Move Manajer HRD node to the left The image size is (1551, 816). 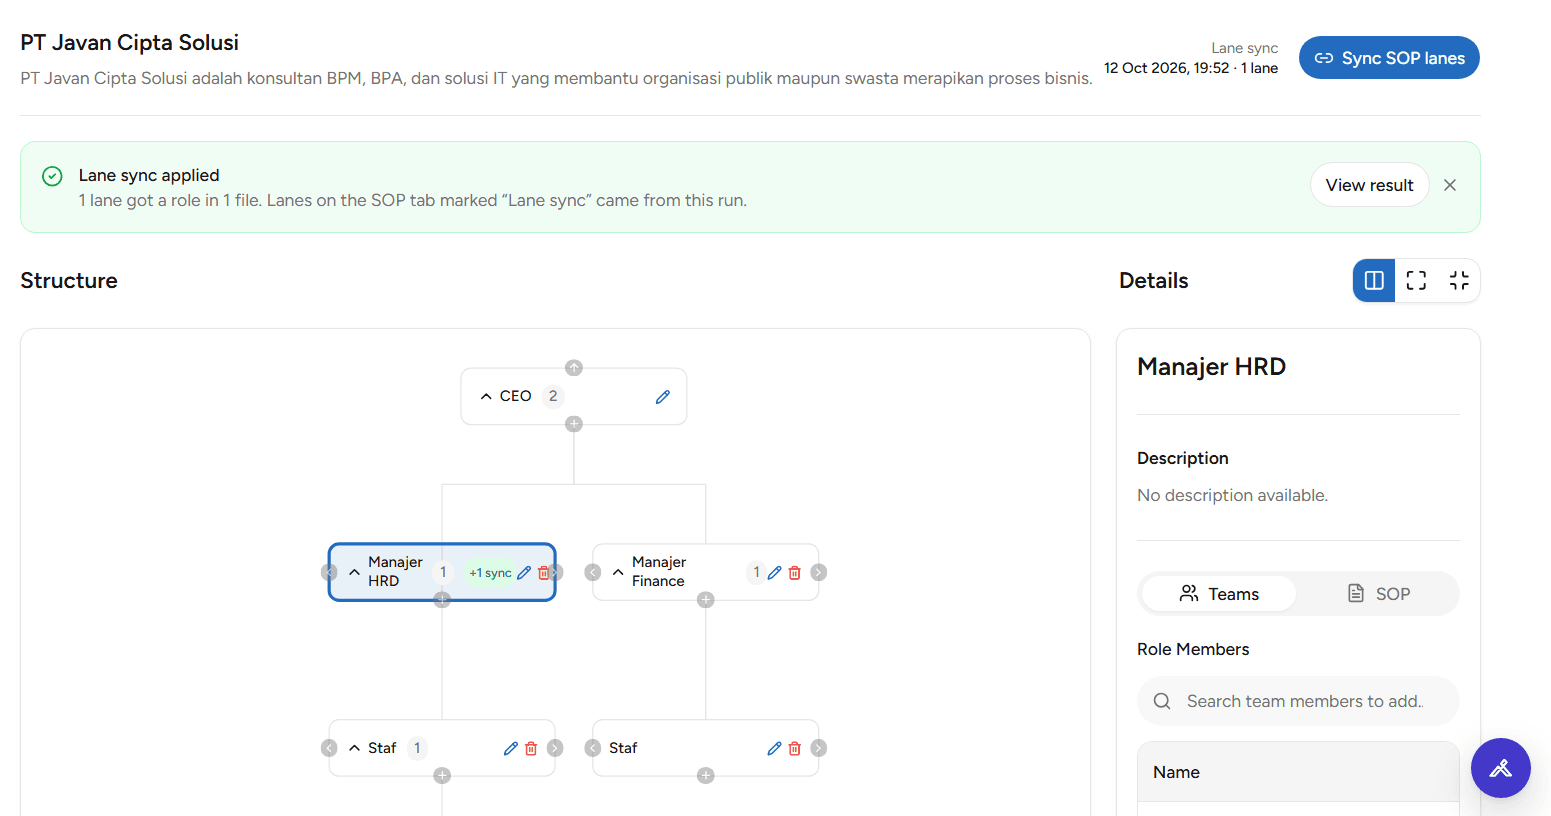(329, 572)
